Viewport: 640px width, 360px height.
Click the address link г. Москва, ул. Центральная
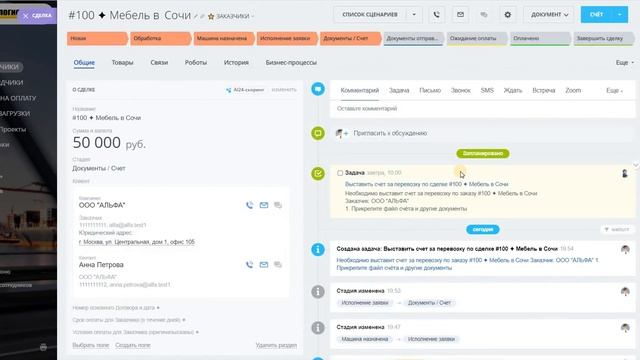coord(136,242)
